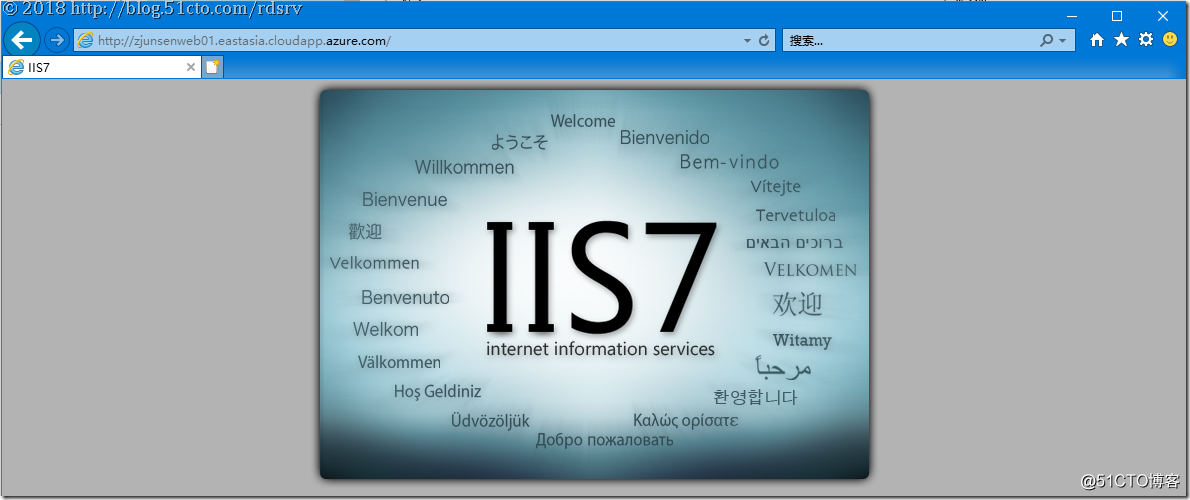Close the IIS7 tab

(190, 67)
